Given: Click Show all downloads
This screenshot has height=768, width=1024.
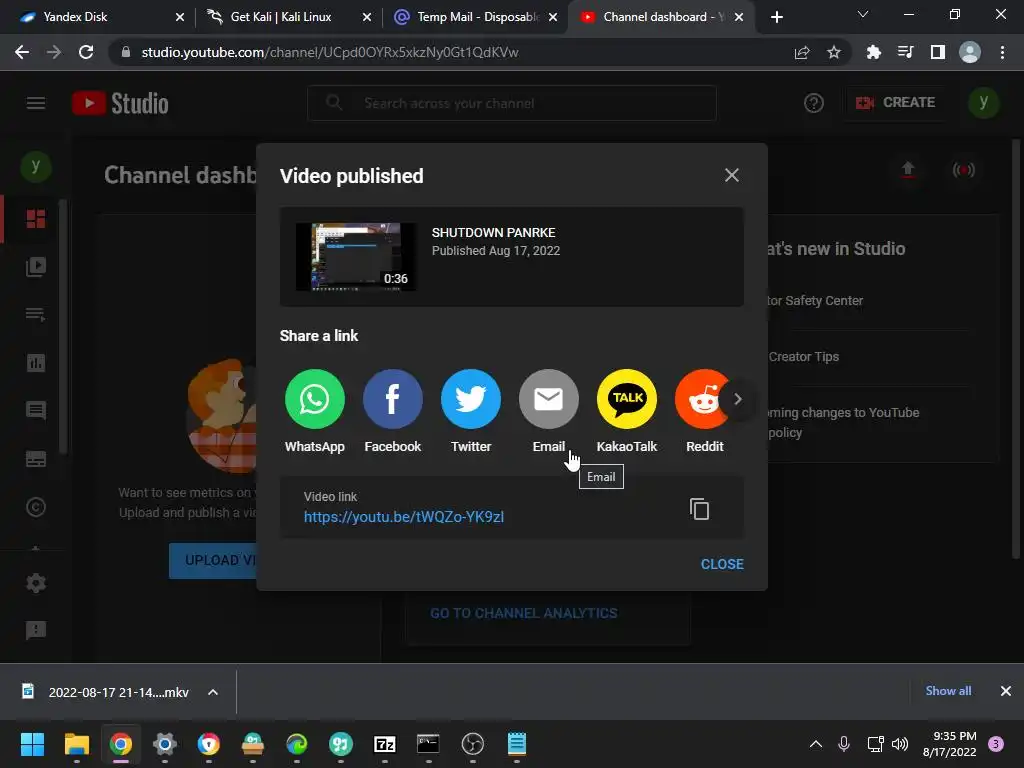Looking at the screenshot, I should [x=948, y=691].
